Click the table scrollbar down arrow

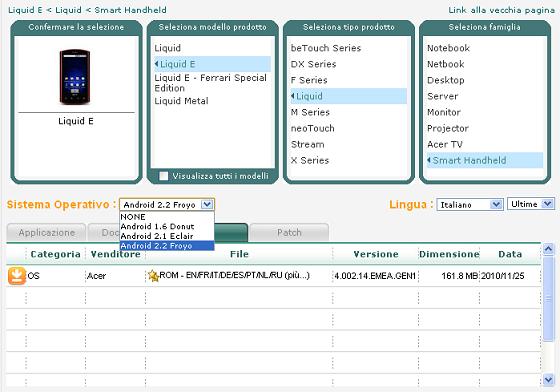[548, 380]
